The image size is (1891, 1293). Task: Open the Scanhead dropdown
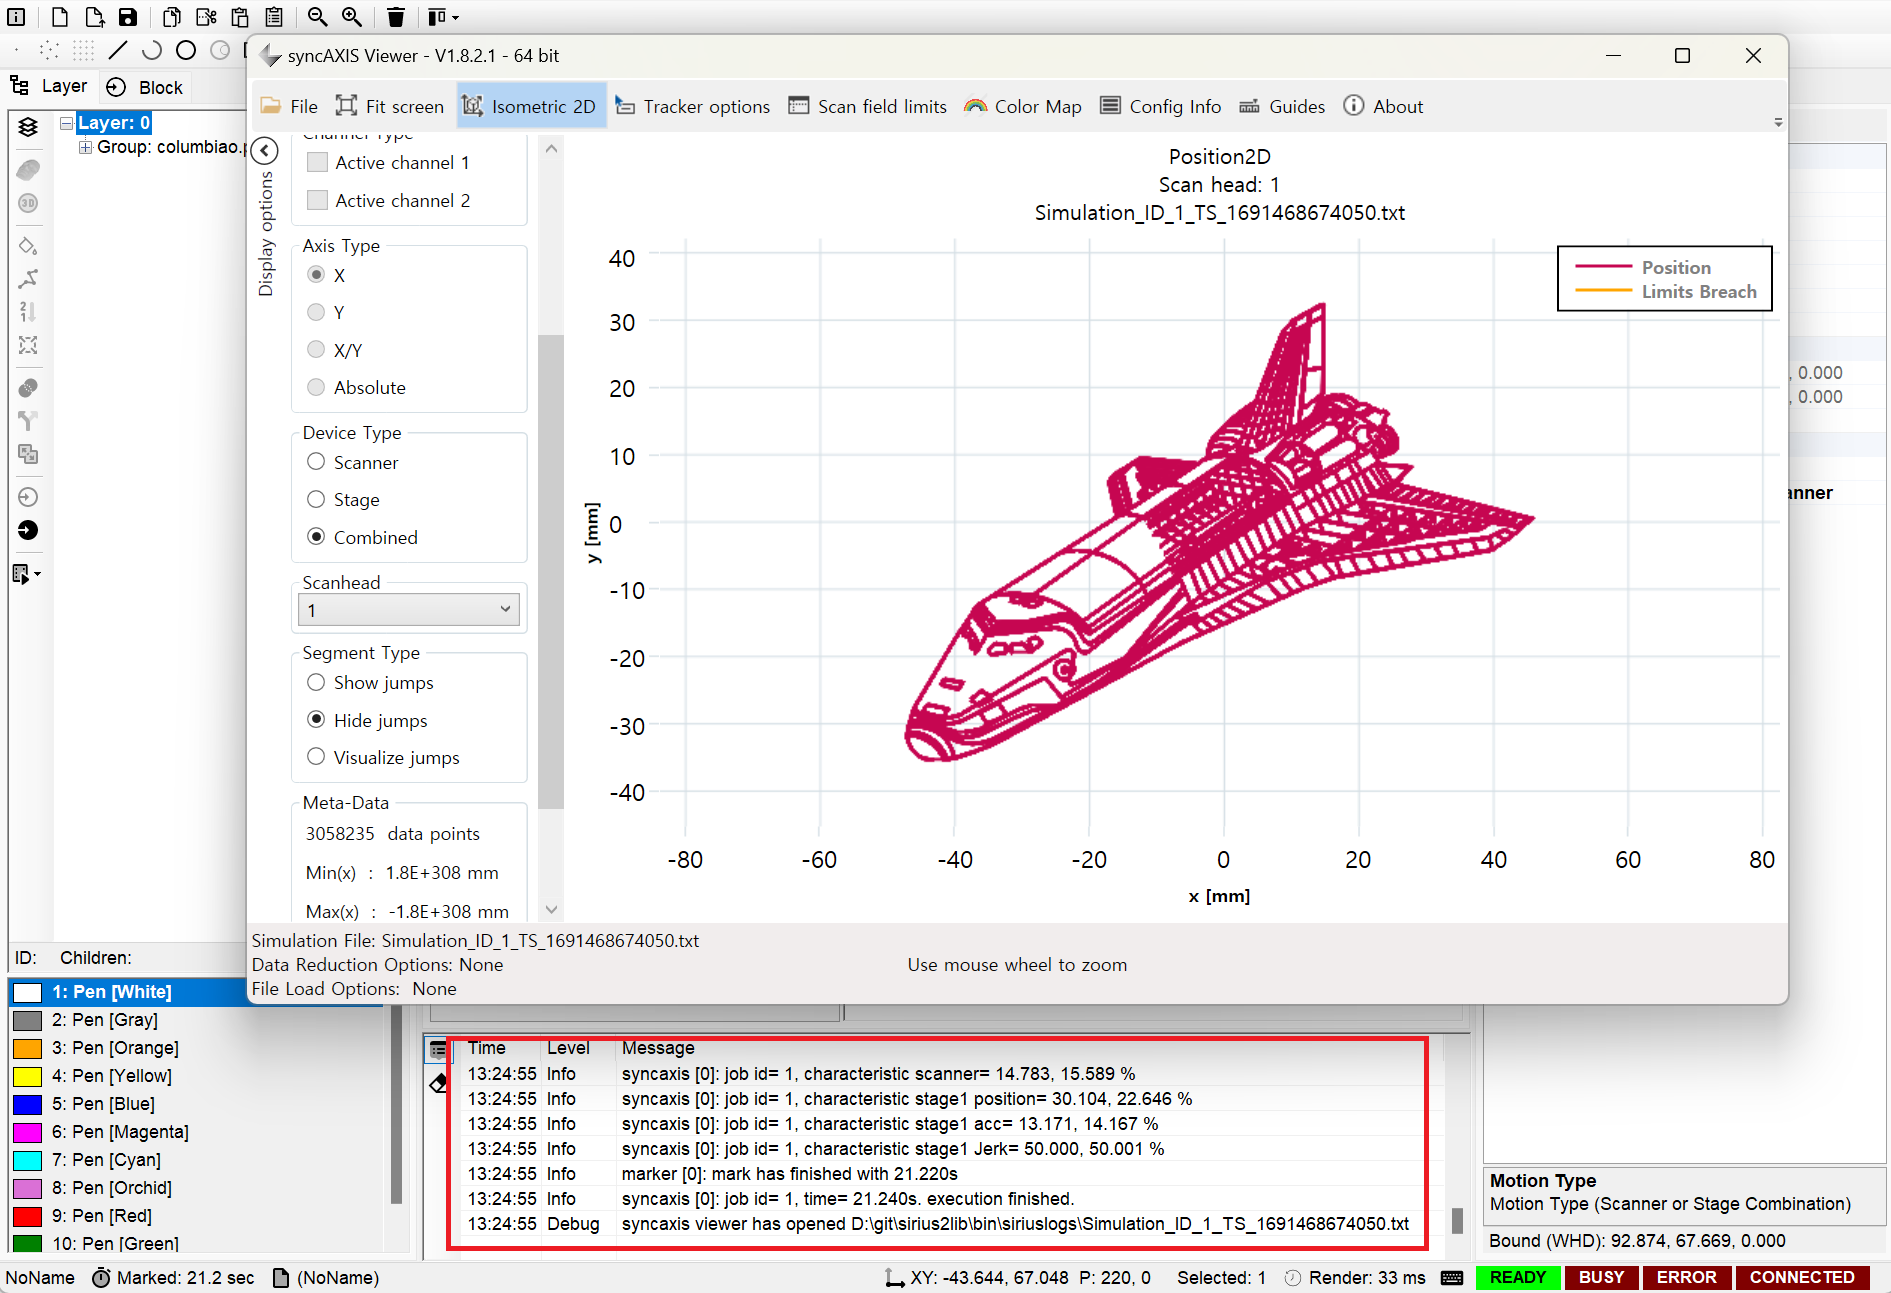click(409, 610)
